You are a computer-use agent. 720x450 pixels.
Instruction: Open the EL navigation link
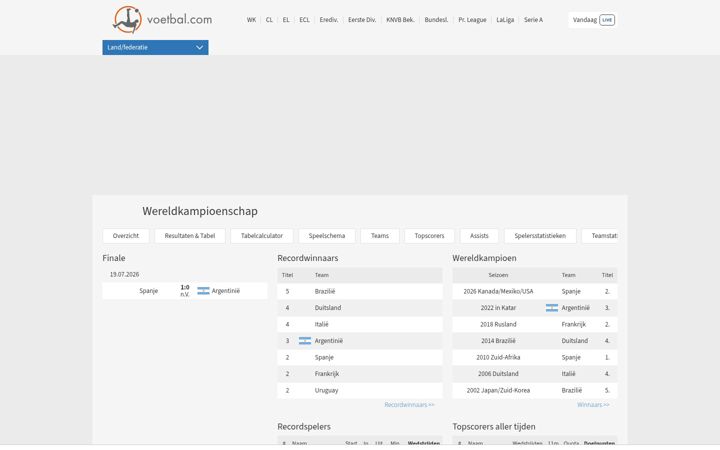click(x=286, y=20)
